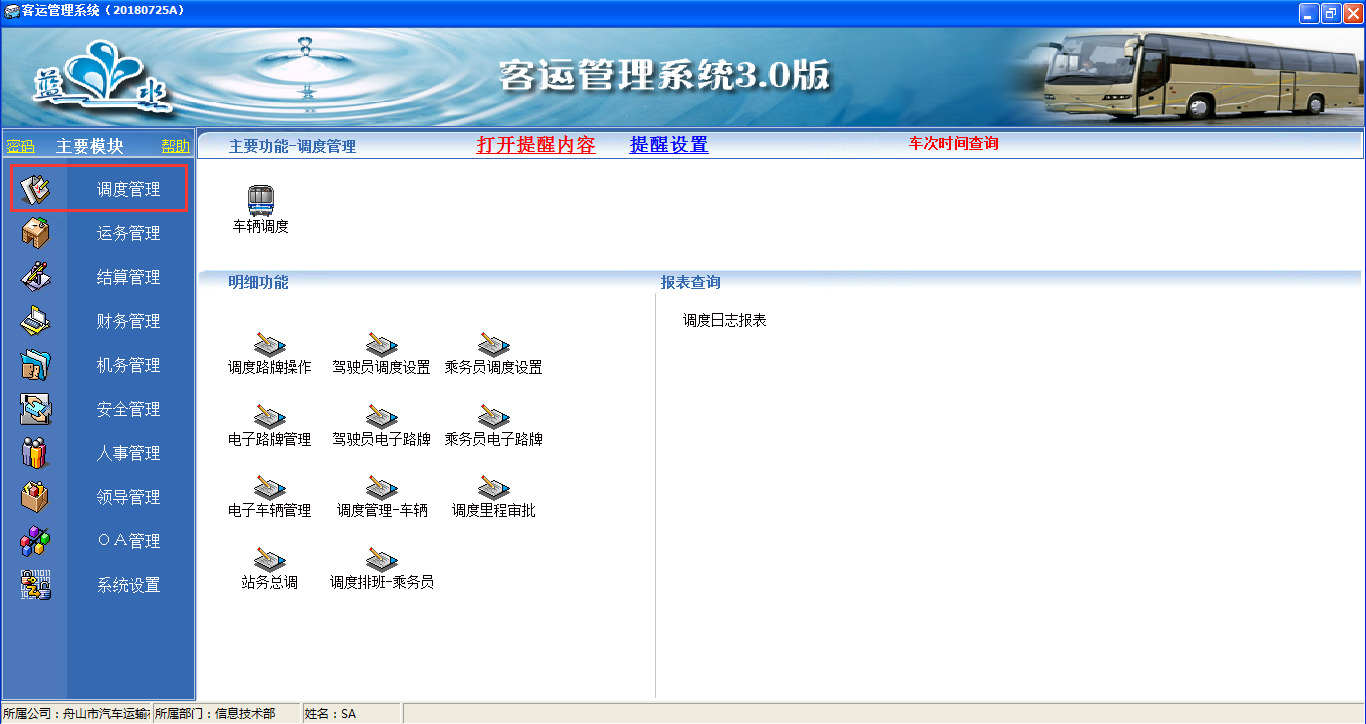1366x724 pixels.
Task: Click 所属公司 status bar entry
Action: coord(76,714)
